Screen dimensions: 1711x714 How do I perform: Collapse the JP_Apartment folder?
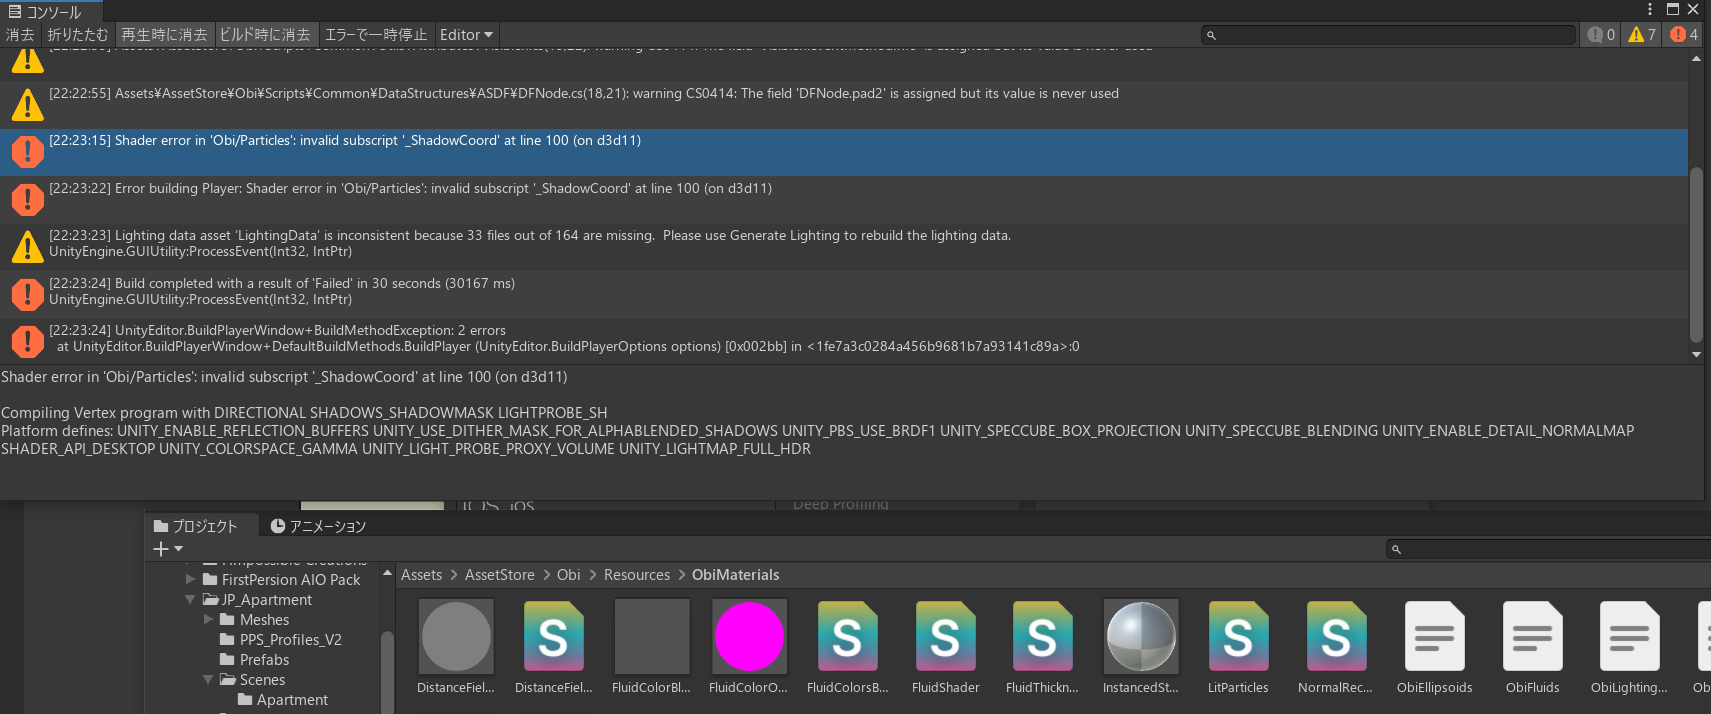coord(190,600)
